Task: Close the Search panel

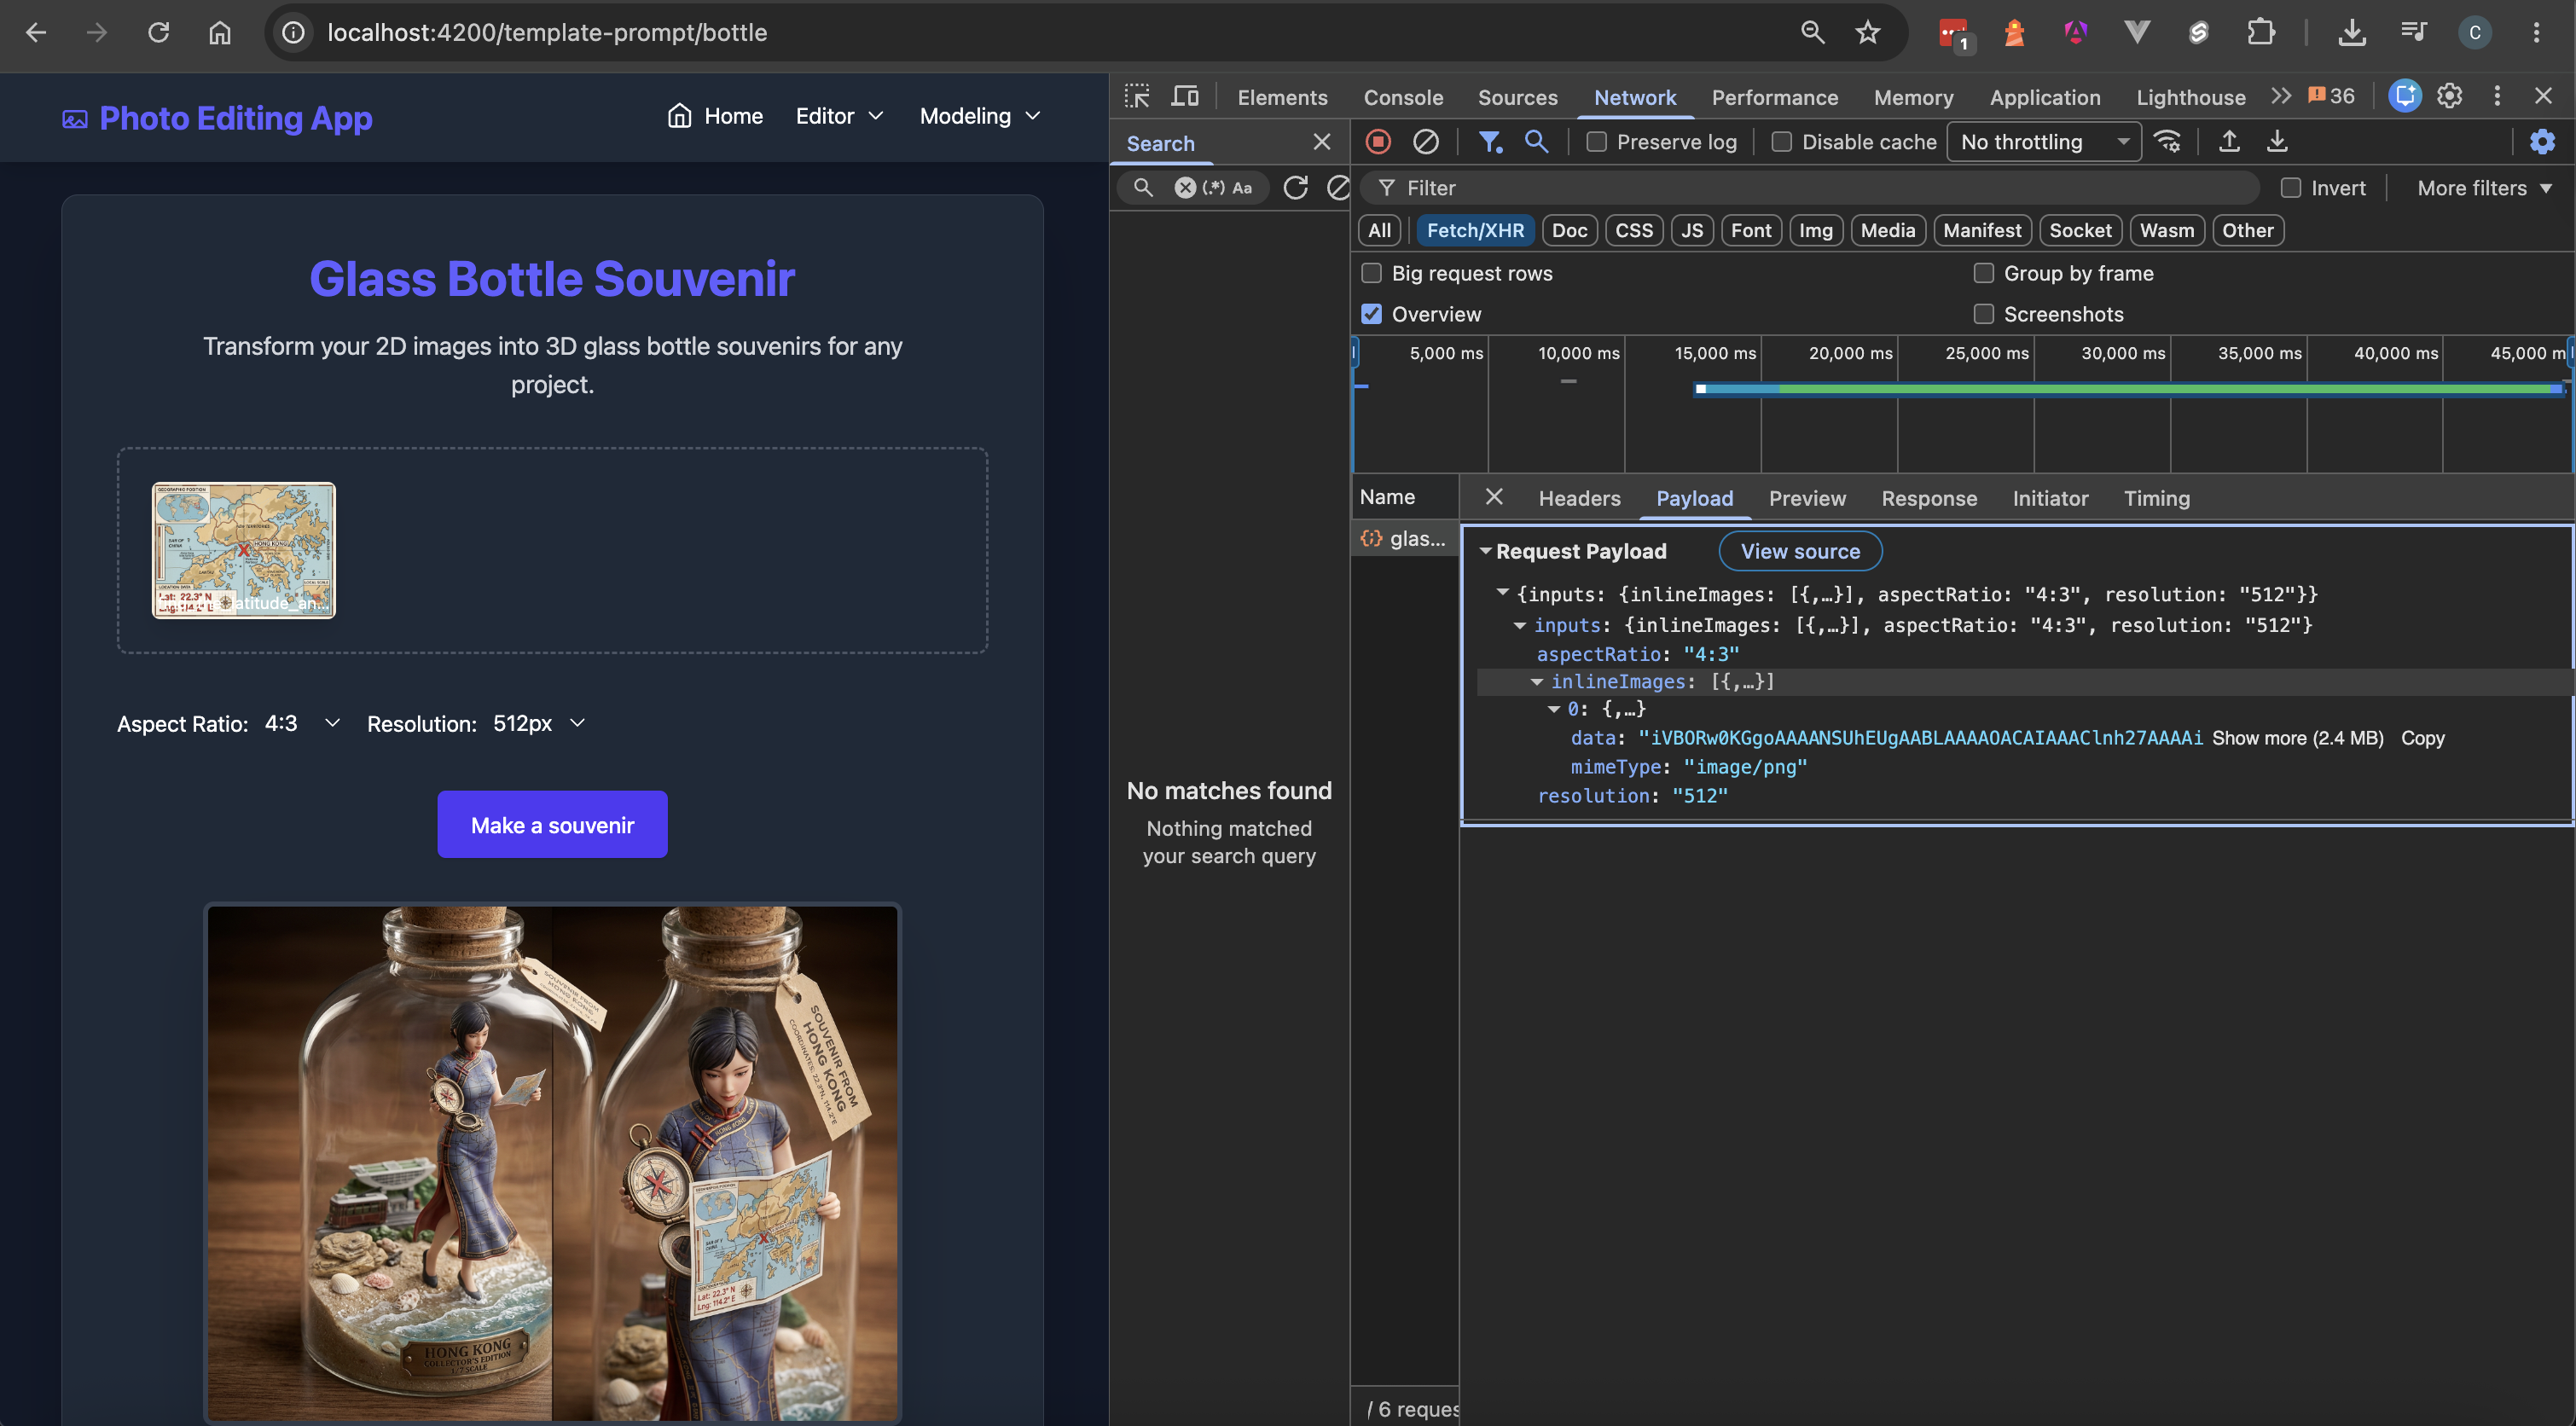Action: coord(1322,142)
